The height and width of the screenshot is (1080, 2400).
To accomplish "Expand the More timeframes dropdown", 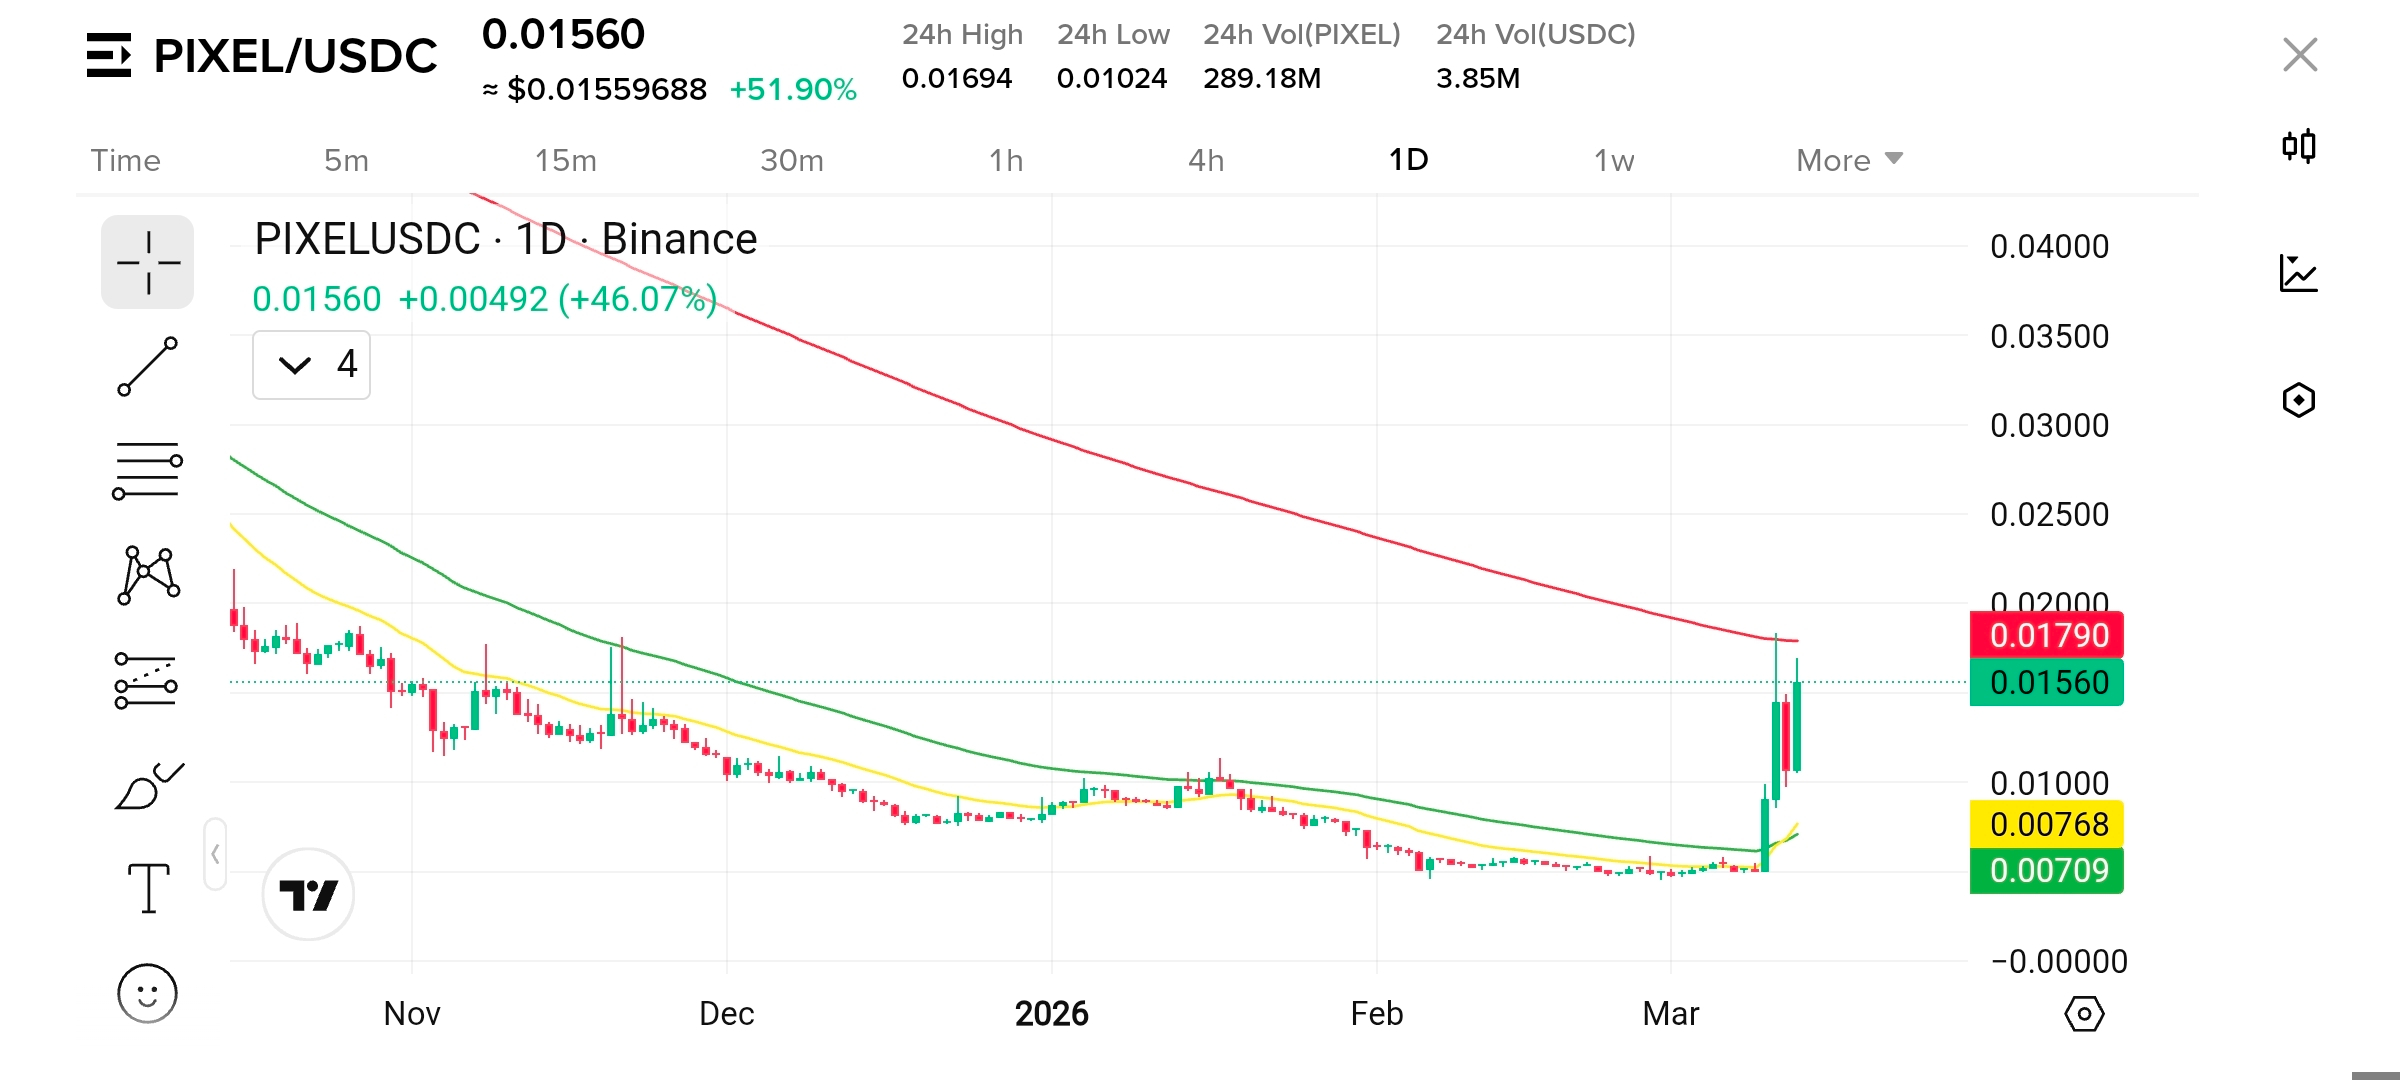I will click(1848, 160).
